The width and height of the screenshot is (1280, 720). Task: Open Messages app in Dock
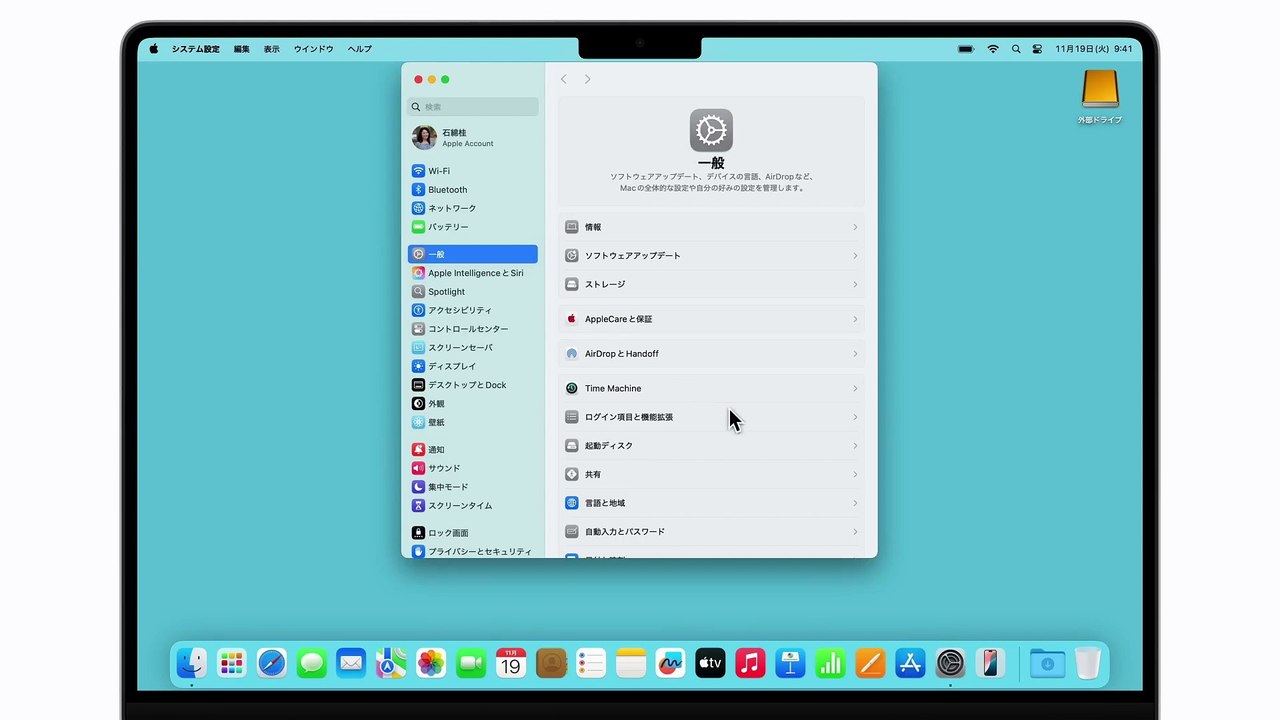[x=312, y=663]
